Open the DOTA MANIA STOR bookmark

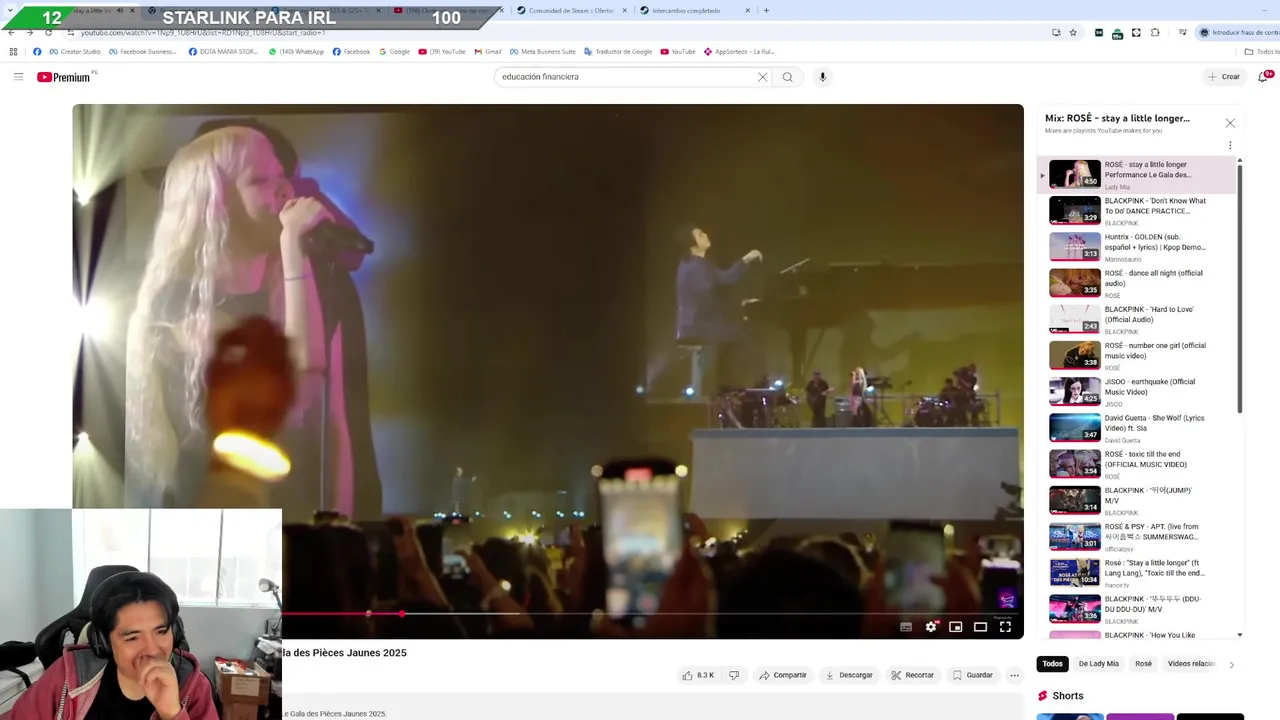point(223,52)
